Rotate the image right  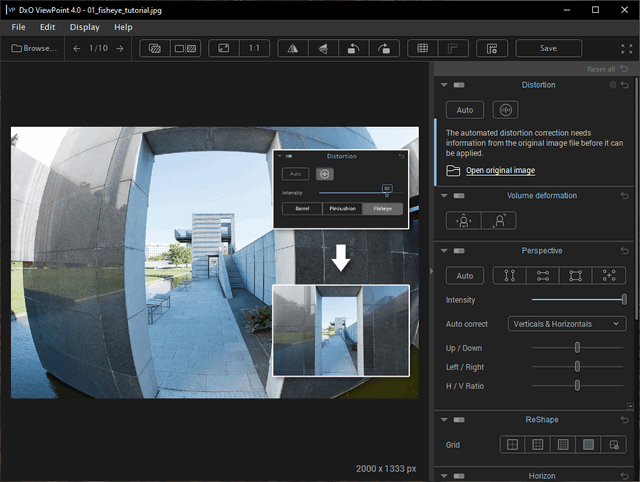click(385, 48)
